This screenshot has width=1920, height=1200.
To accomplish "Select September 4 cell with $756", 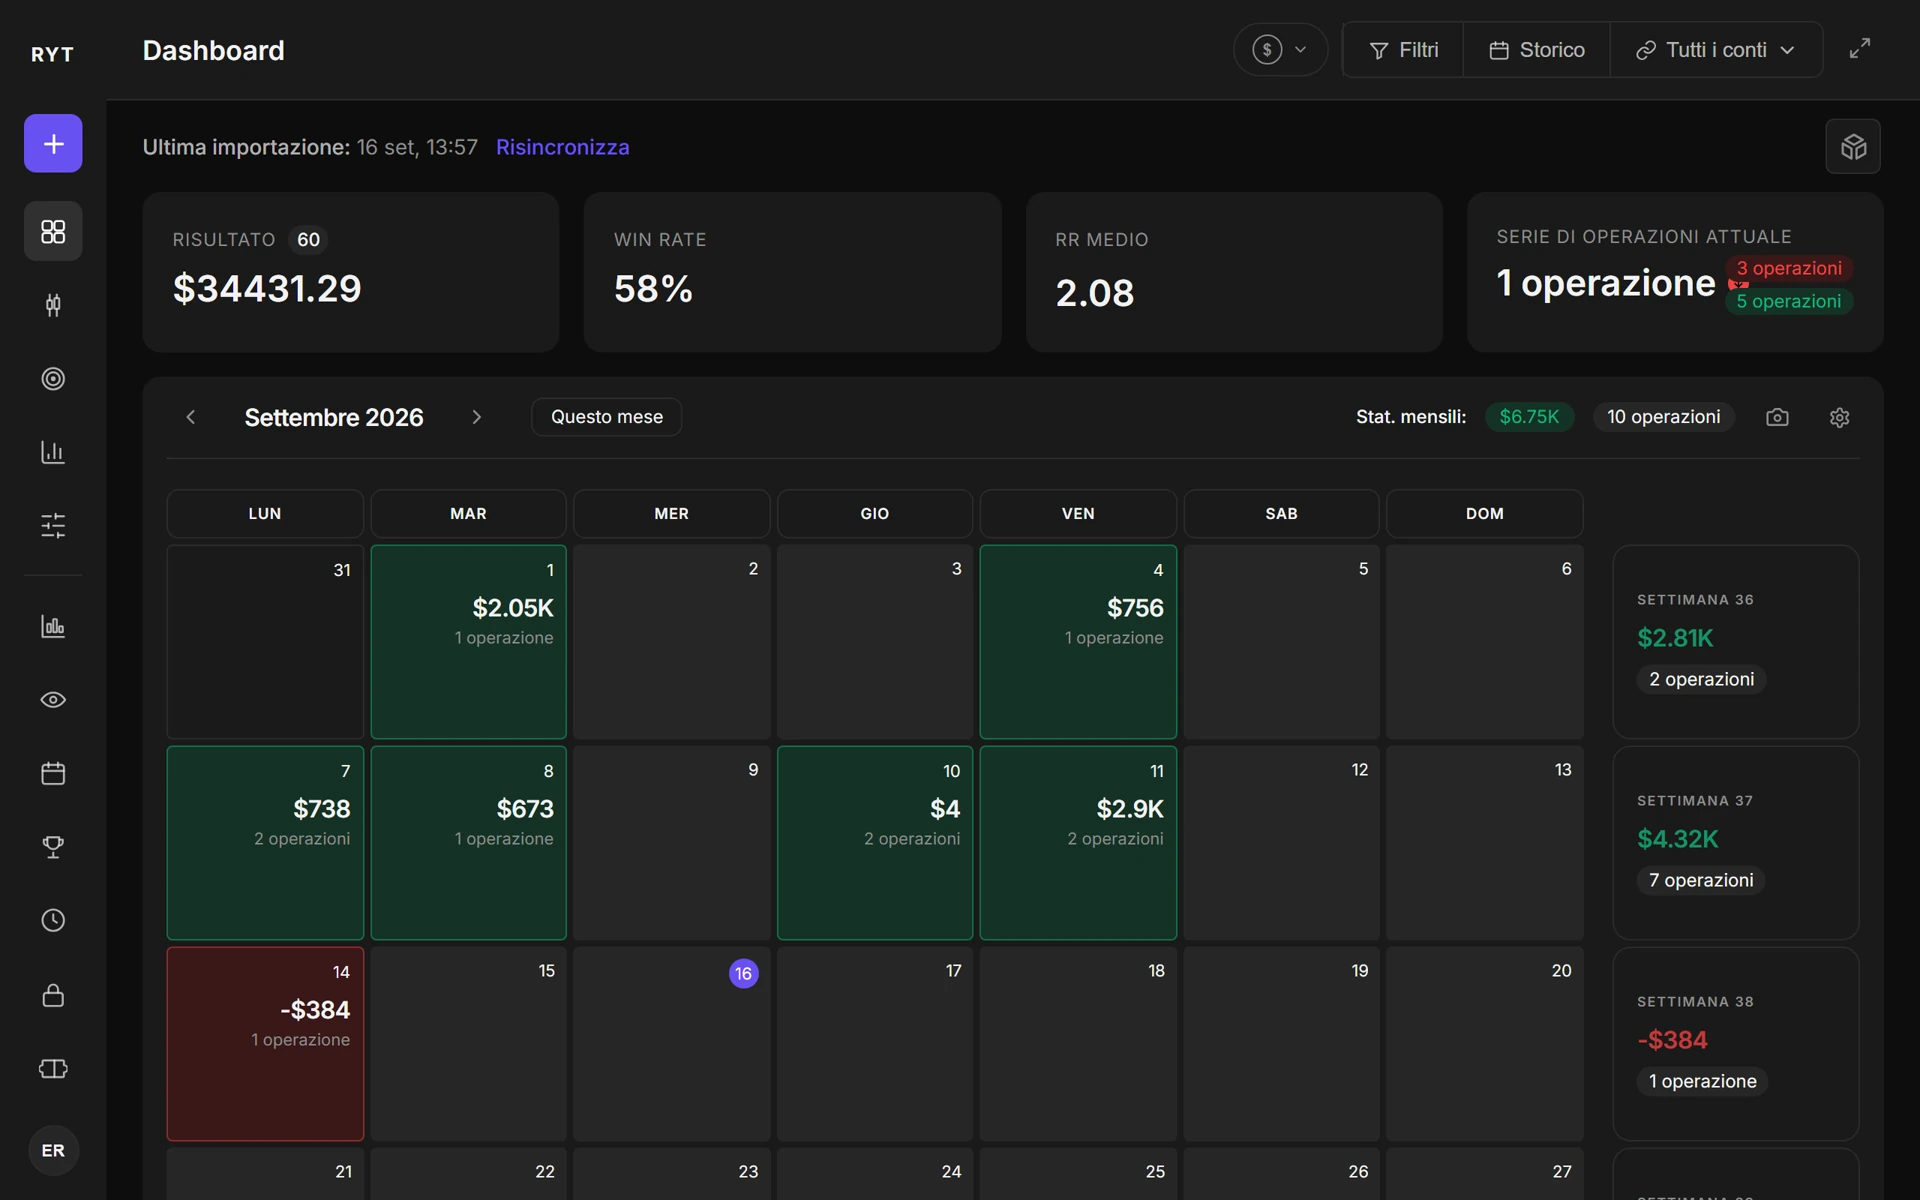I will pyautogui.click(x=1078, y=642).
